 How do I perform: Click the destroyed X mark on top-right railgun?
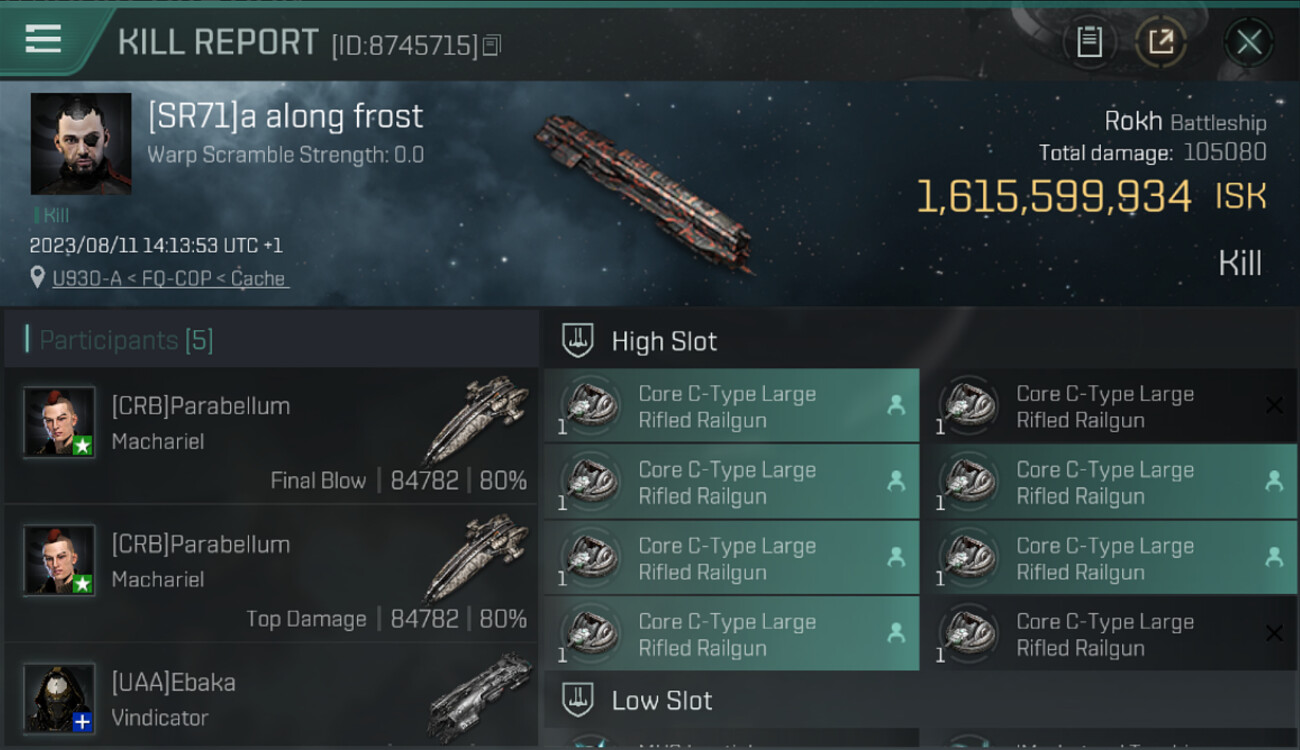(x=1274, y=405)
